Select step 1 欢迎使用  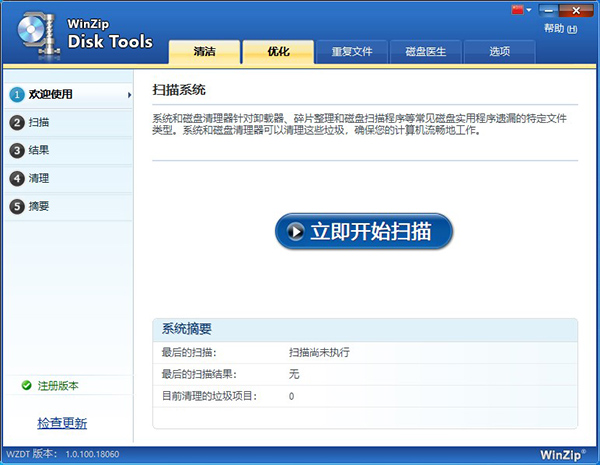(69, 95)
